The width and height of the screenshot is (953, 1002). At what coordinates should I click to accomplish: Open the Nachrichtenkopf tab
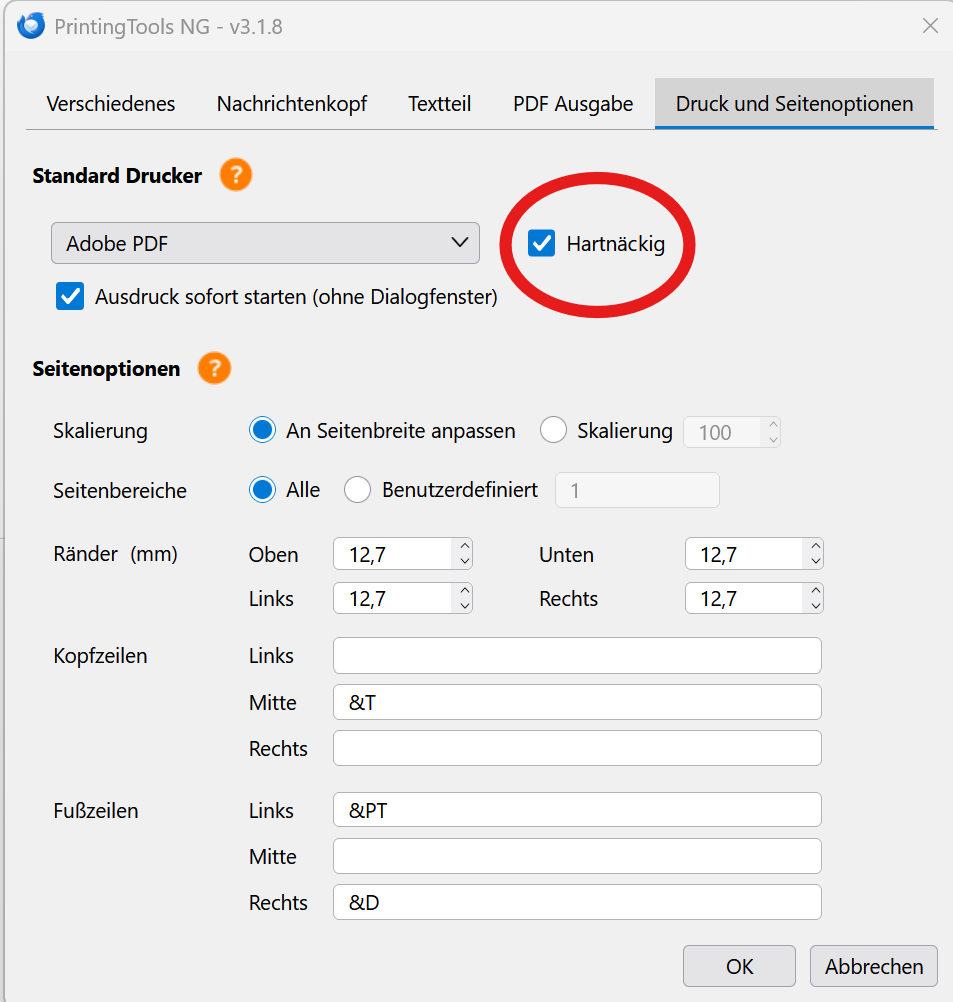point(291,104)
